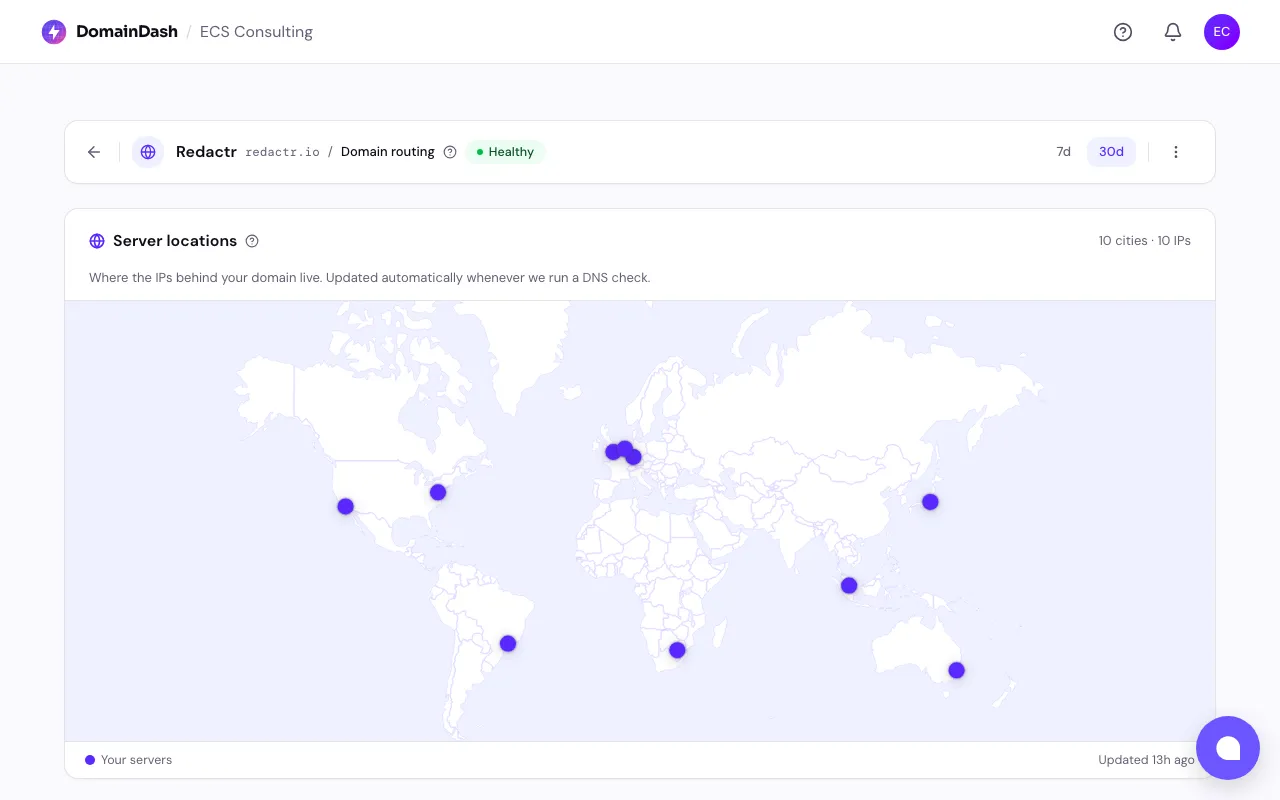Open the help question-mark icon in header

pyautogui.click(x=1123, y=32)
